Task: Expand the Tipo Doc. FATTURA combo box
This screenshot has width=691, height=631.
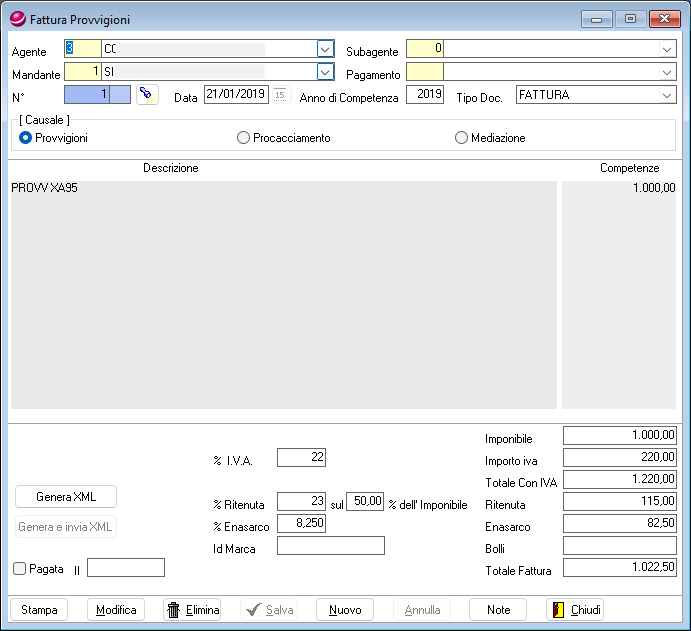Action: (667, 95)
